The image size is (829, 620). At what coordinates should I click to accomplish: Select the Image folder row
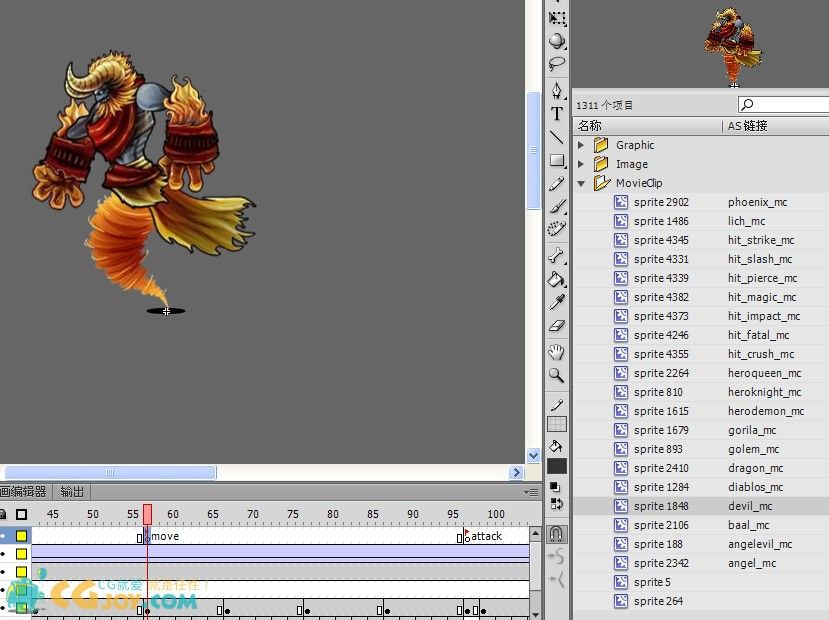pyautogui.click(x=701, y=164)
